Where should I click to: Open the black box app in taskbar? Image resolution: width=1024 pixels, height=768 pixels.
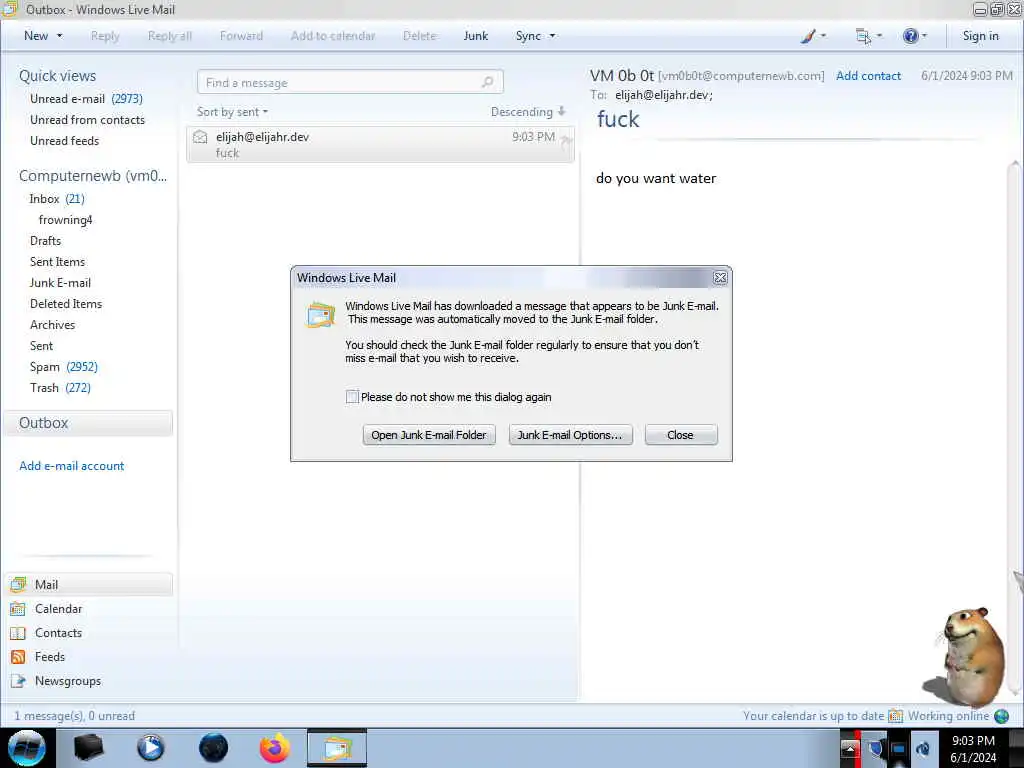(89, 748)
